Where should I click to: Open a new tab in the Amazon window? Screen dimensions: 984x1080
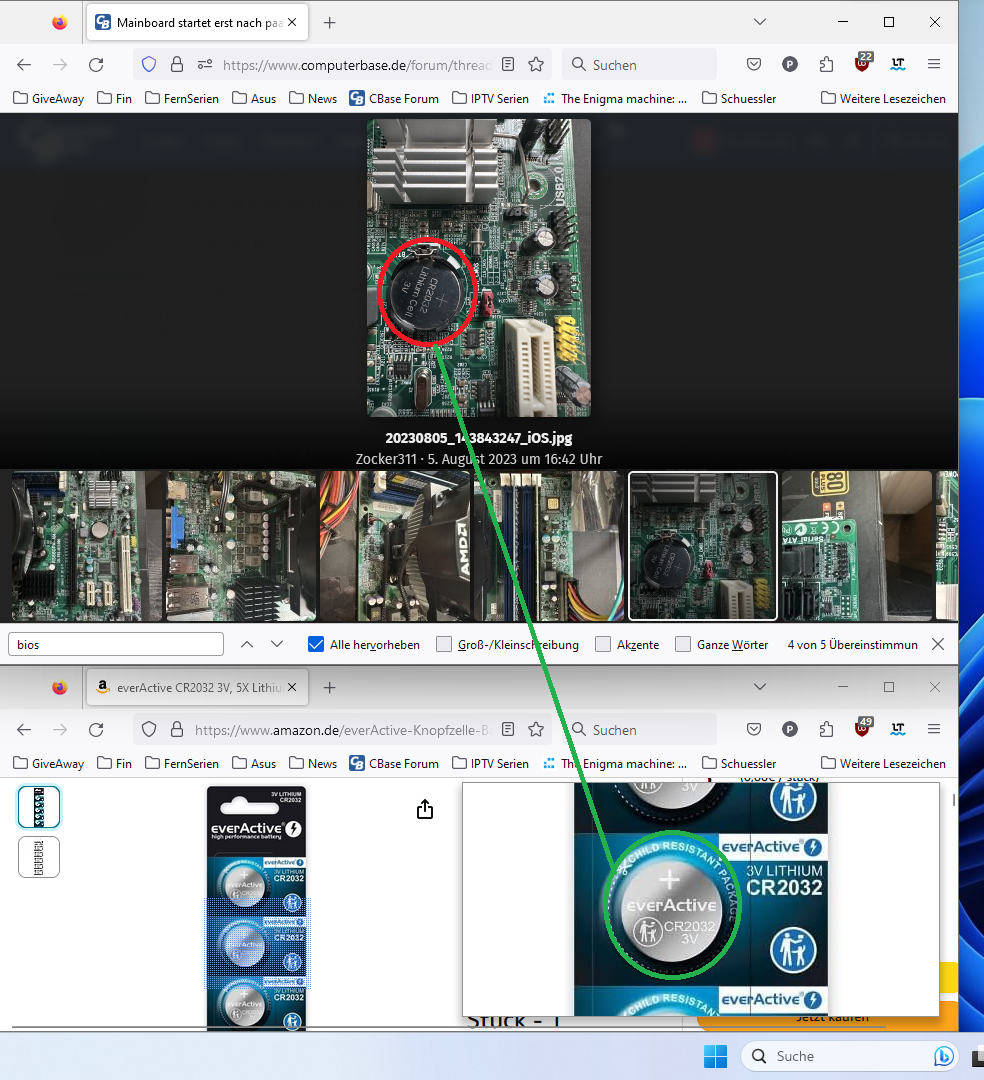[330, 687]
